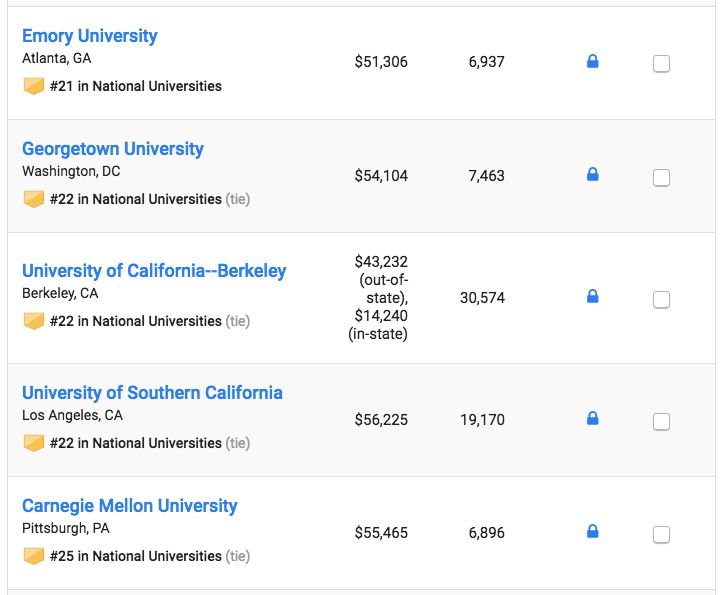Click Carnegie Mellon's yellow ranking badge icon
The width and height of the screenshot is (725, 595).
[x=34, y=556]
